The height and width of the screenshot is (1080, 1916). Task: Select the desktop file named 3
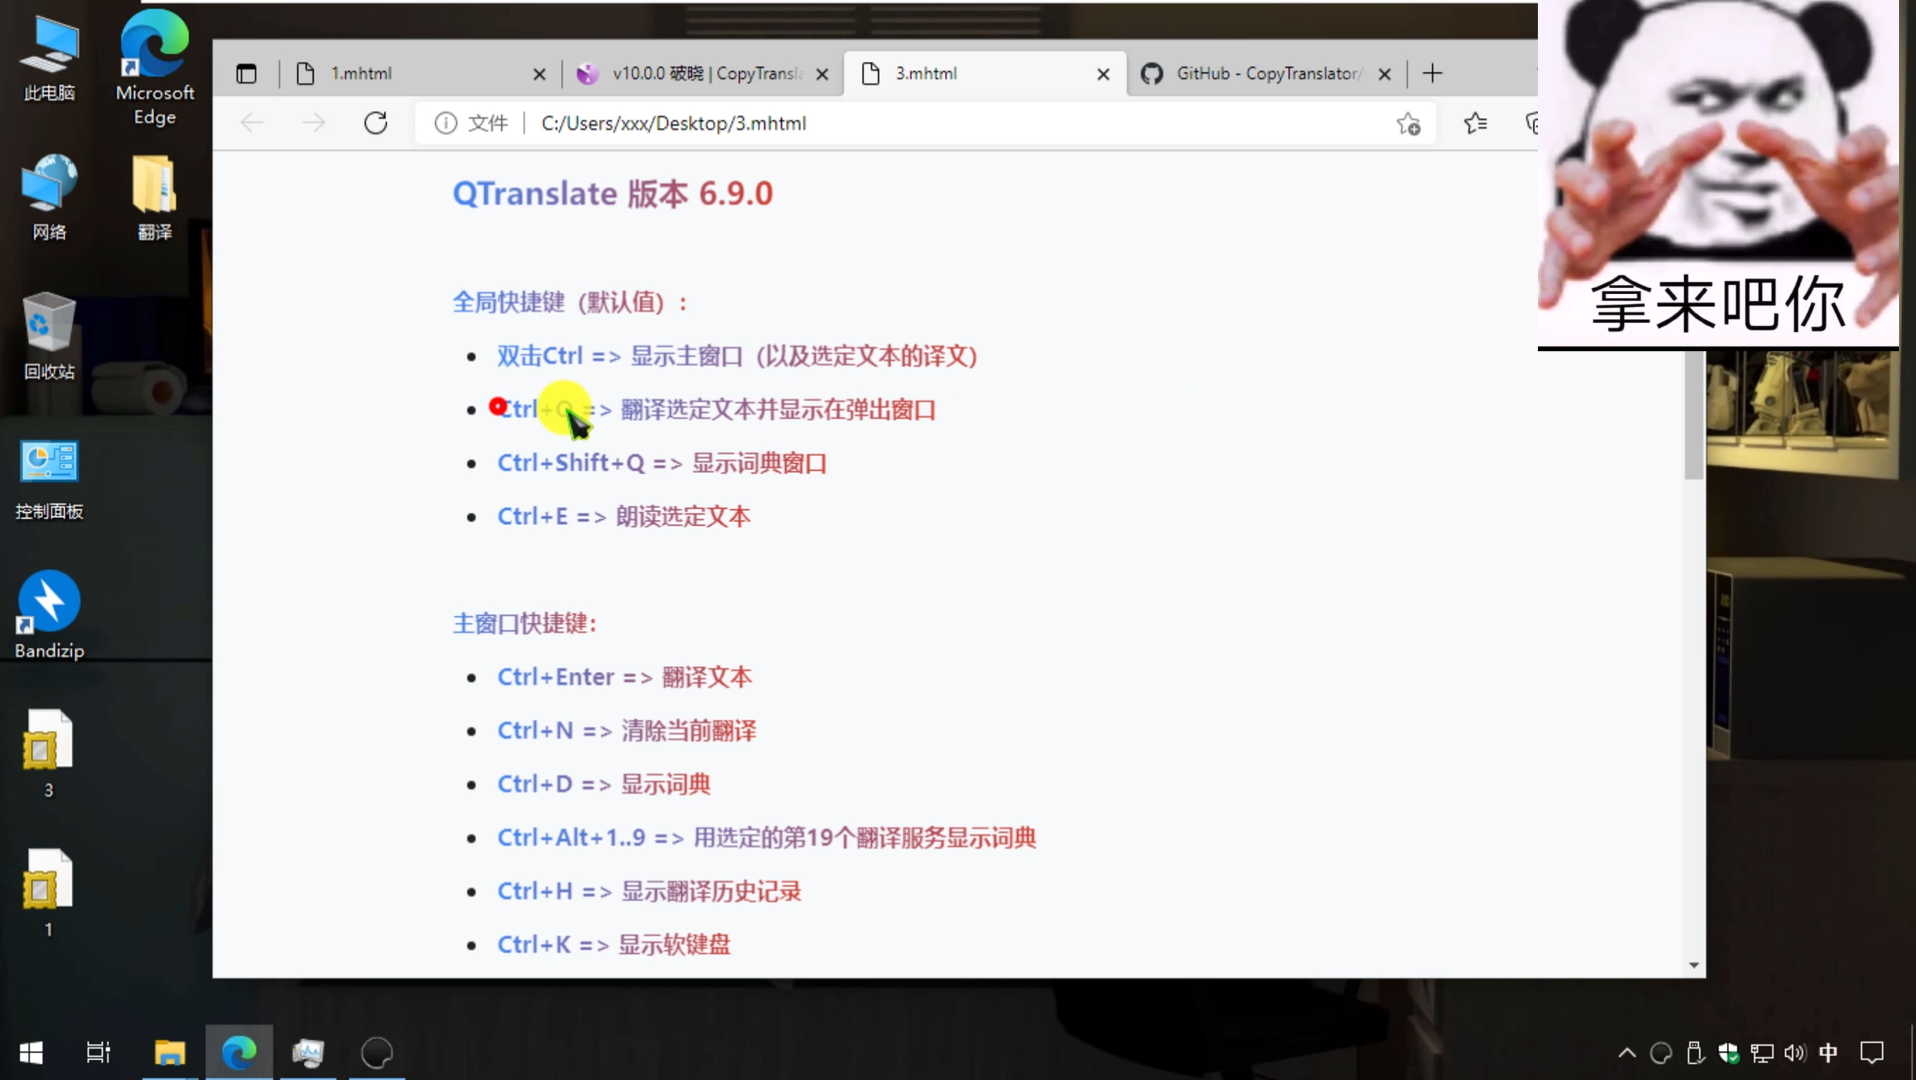click(x=48, y=752)
